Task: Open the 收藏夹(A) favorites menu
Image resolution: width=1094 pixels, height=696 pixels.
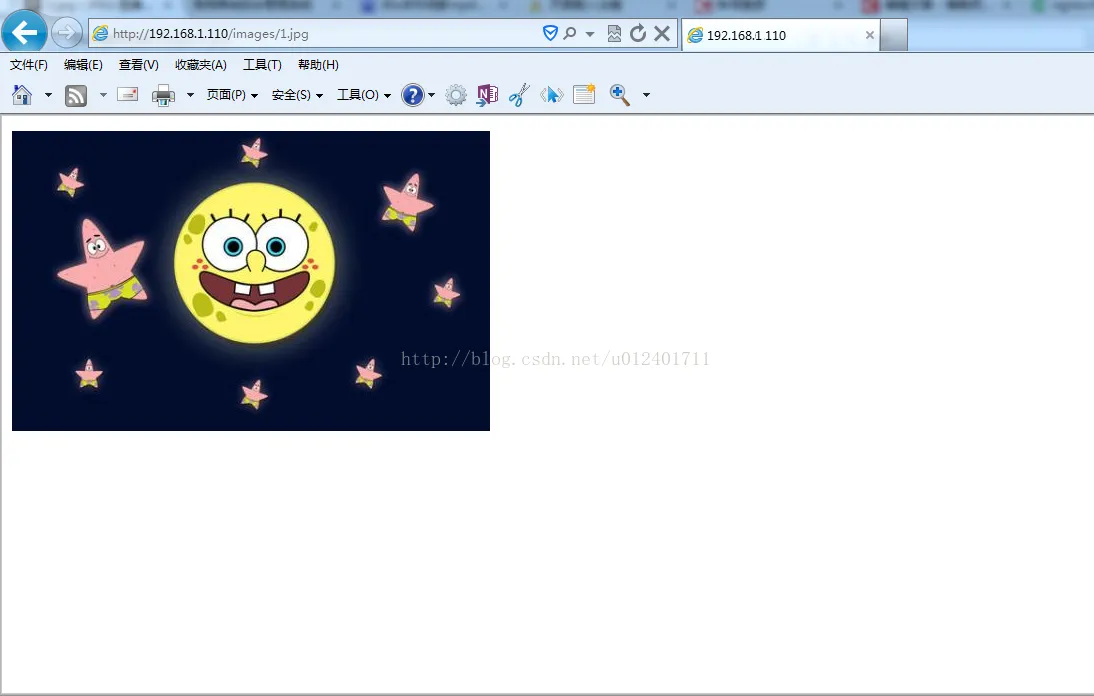Action: pos(200,65)
